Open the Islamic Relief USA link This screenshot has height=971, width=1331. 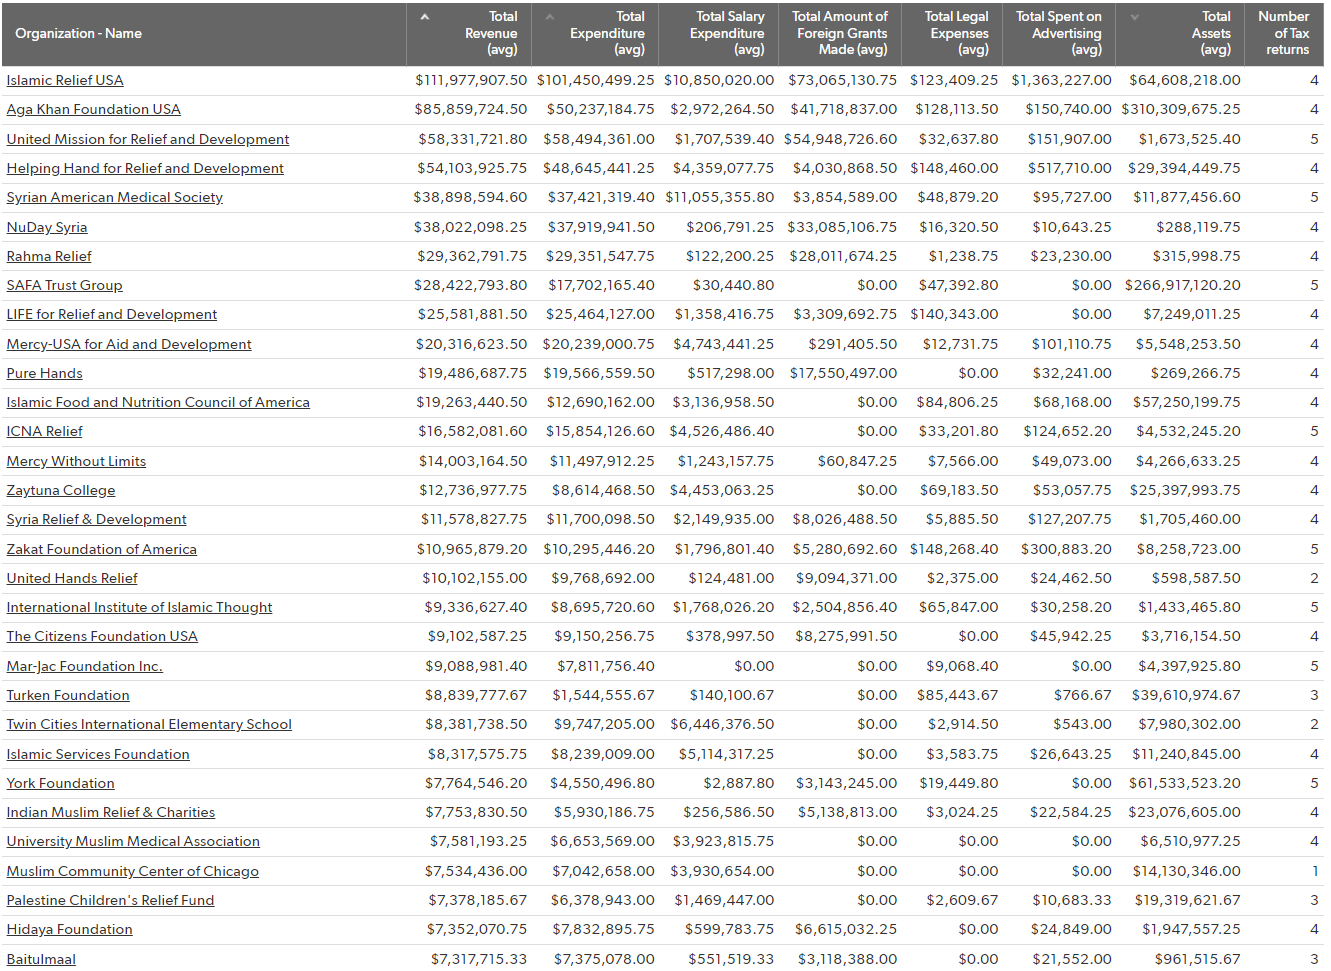(65, 81)
